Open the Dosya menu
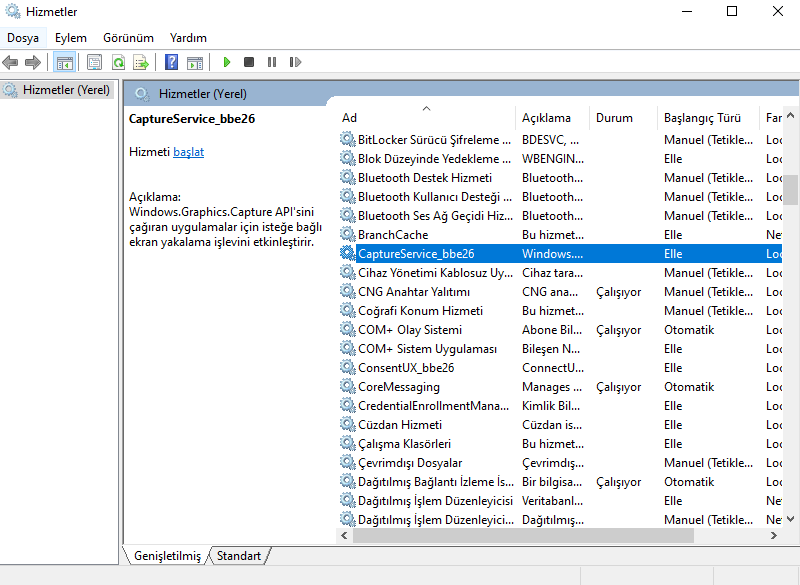 pos(22,38)
